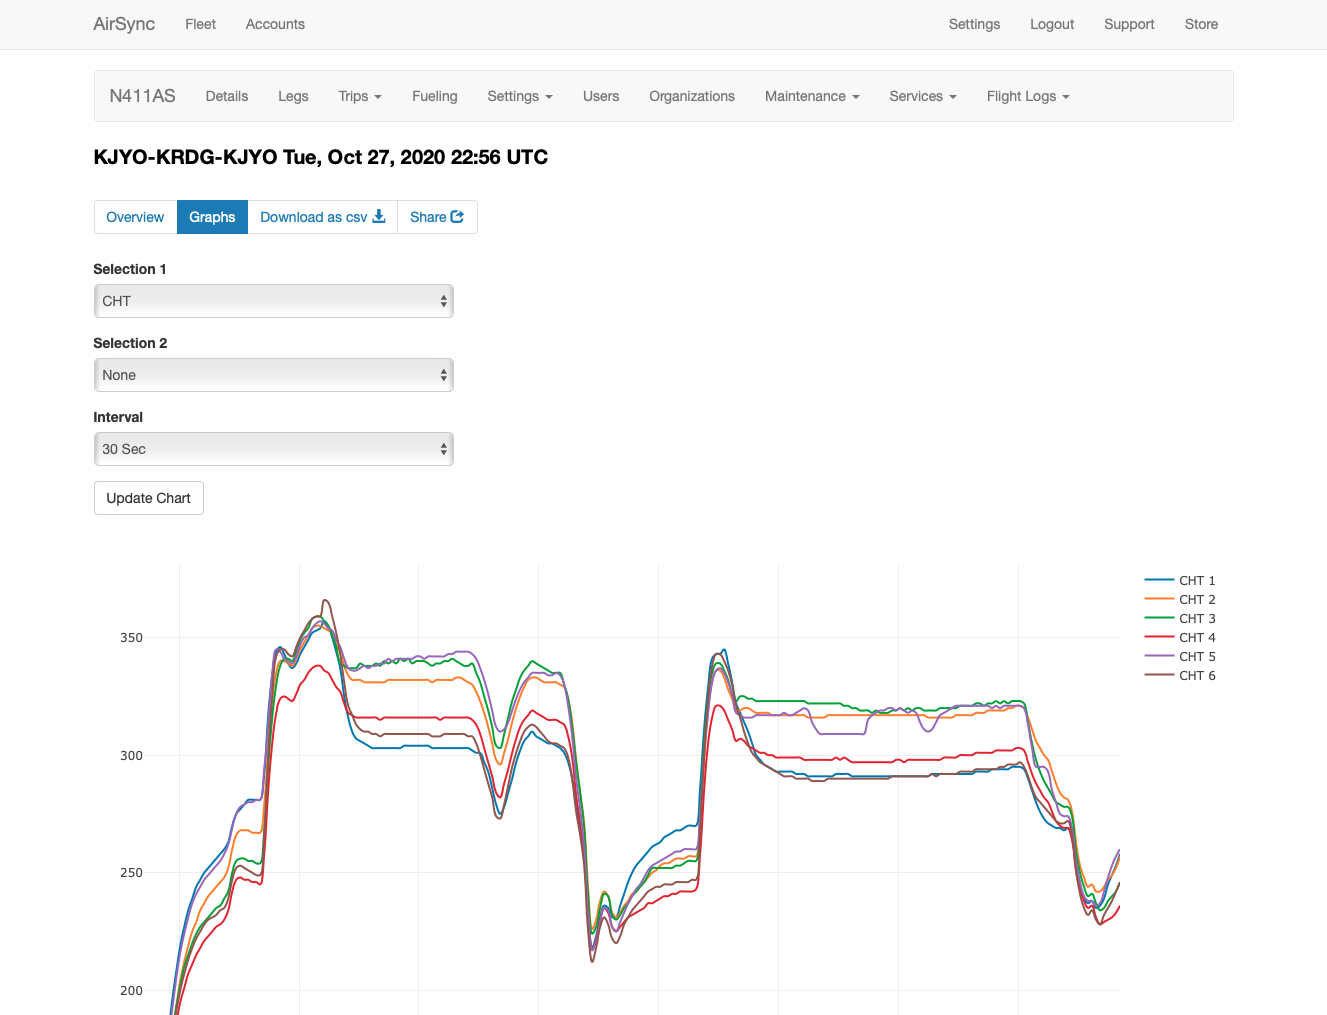Image resolution: width=1327 pixels, height=1015 pixels.
Task: Open the Selection 2 None dropdown
Action: click(273, 375)
